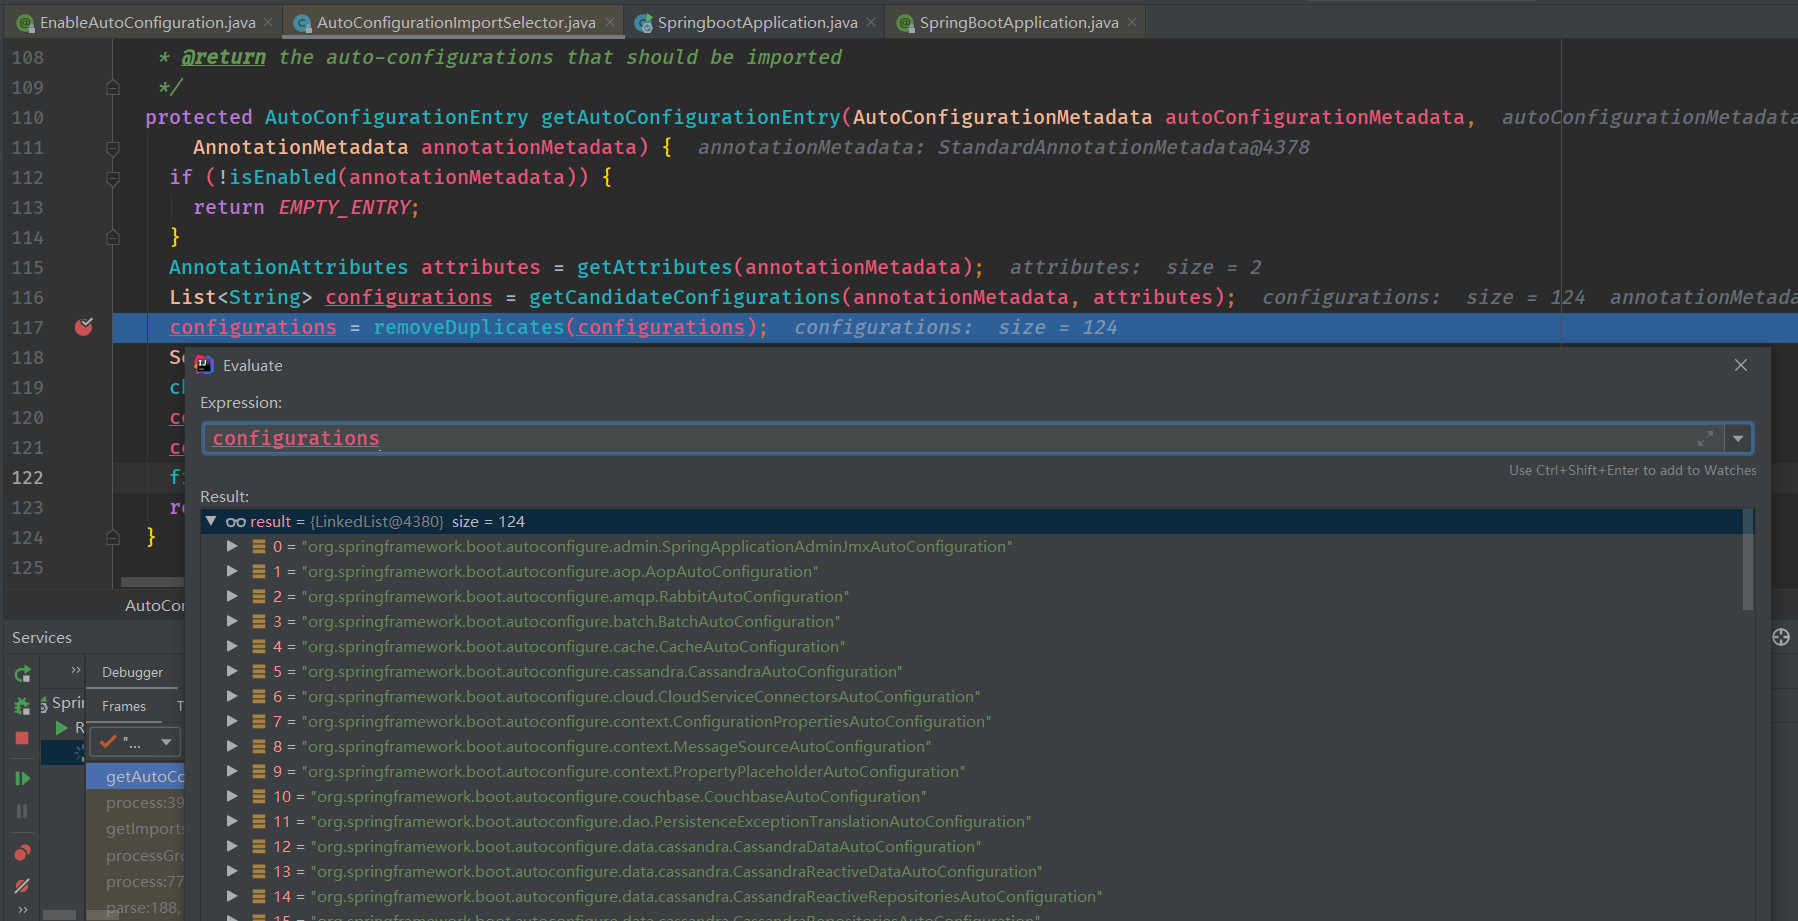This screenshot has height=921, width=1798.
Task: Toggle the breakpoint on line 117
Action: (x=84, y=327)
